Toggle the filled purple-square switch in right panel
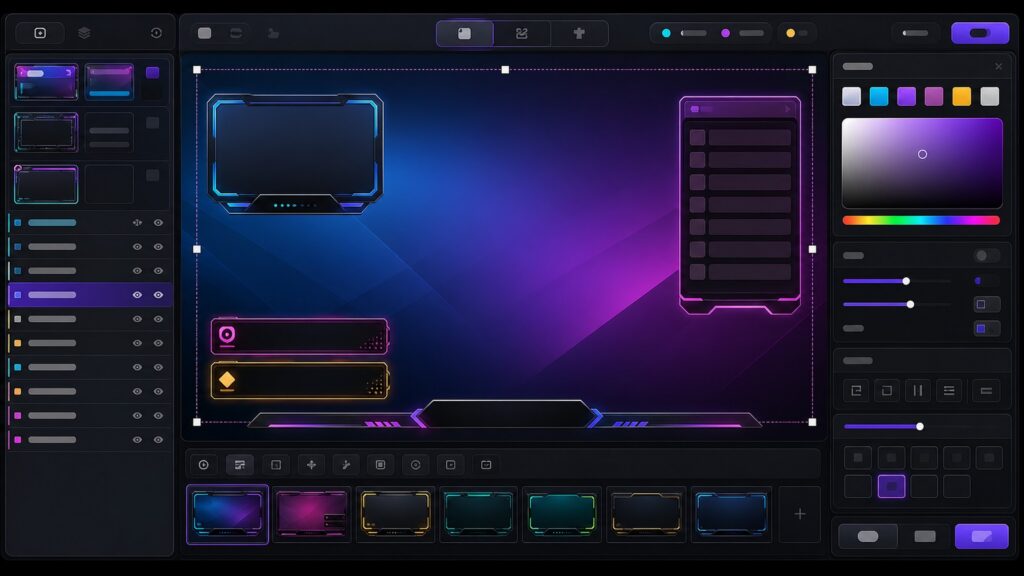The image size is (1024, 576). (986, 328)
